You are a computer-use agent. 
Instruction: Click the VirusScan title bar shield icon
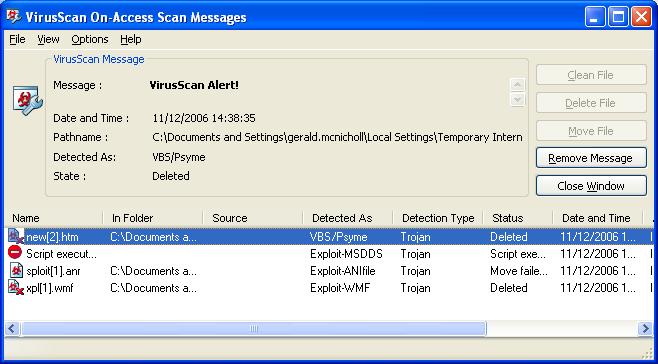tap(14, 16)
